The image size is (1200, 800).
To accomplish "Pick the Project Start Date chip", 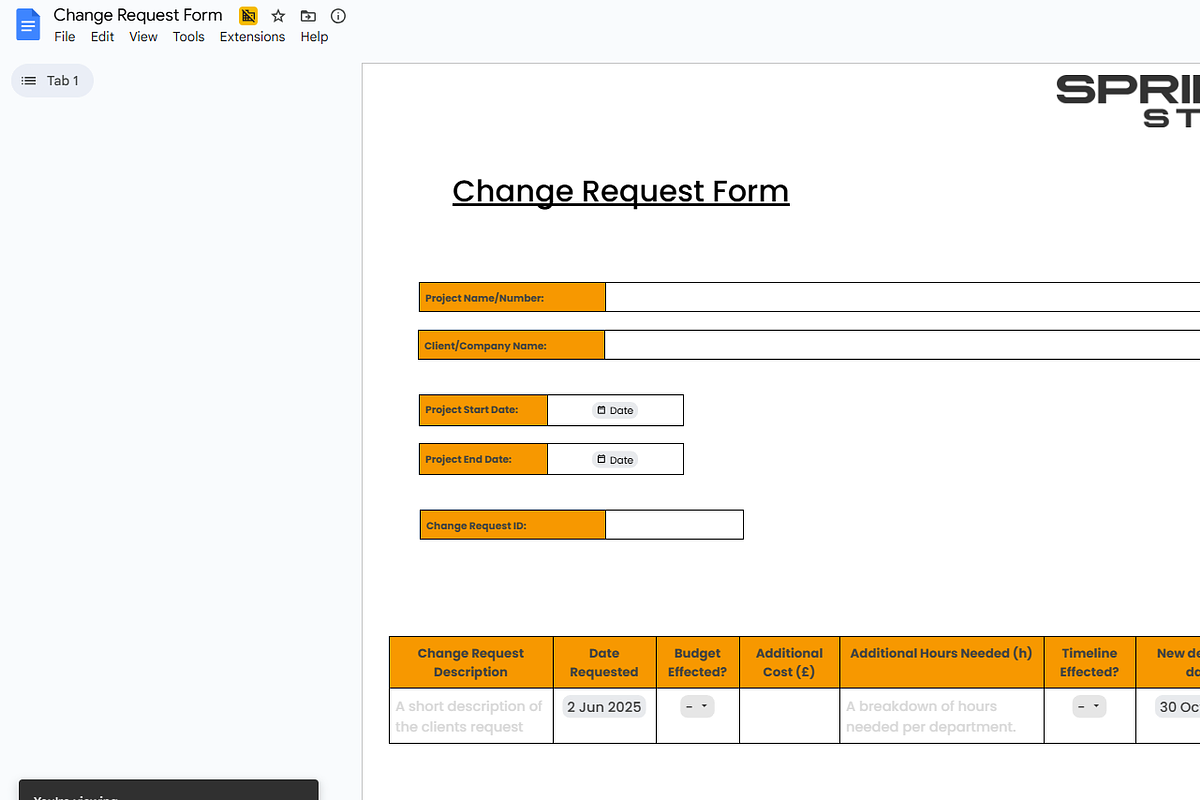I will [615, 410].
